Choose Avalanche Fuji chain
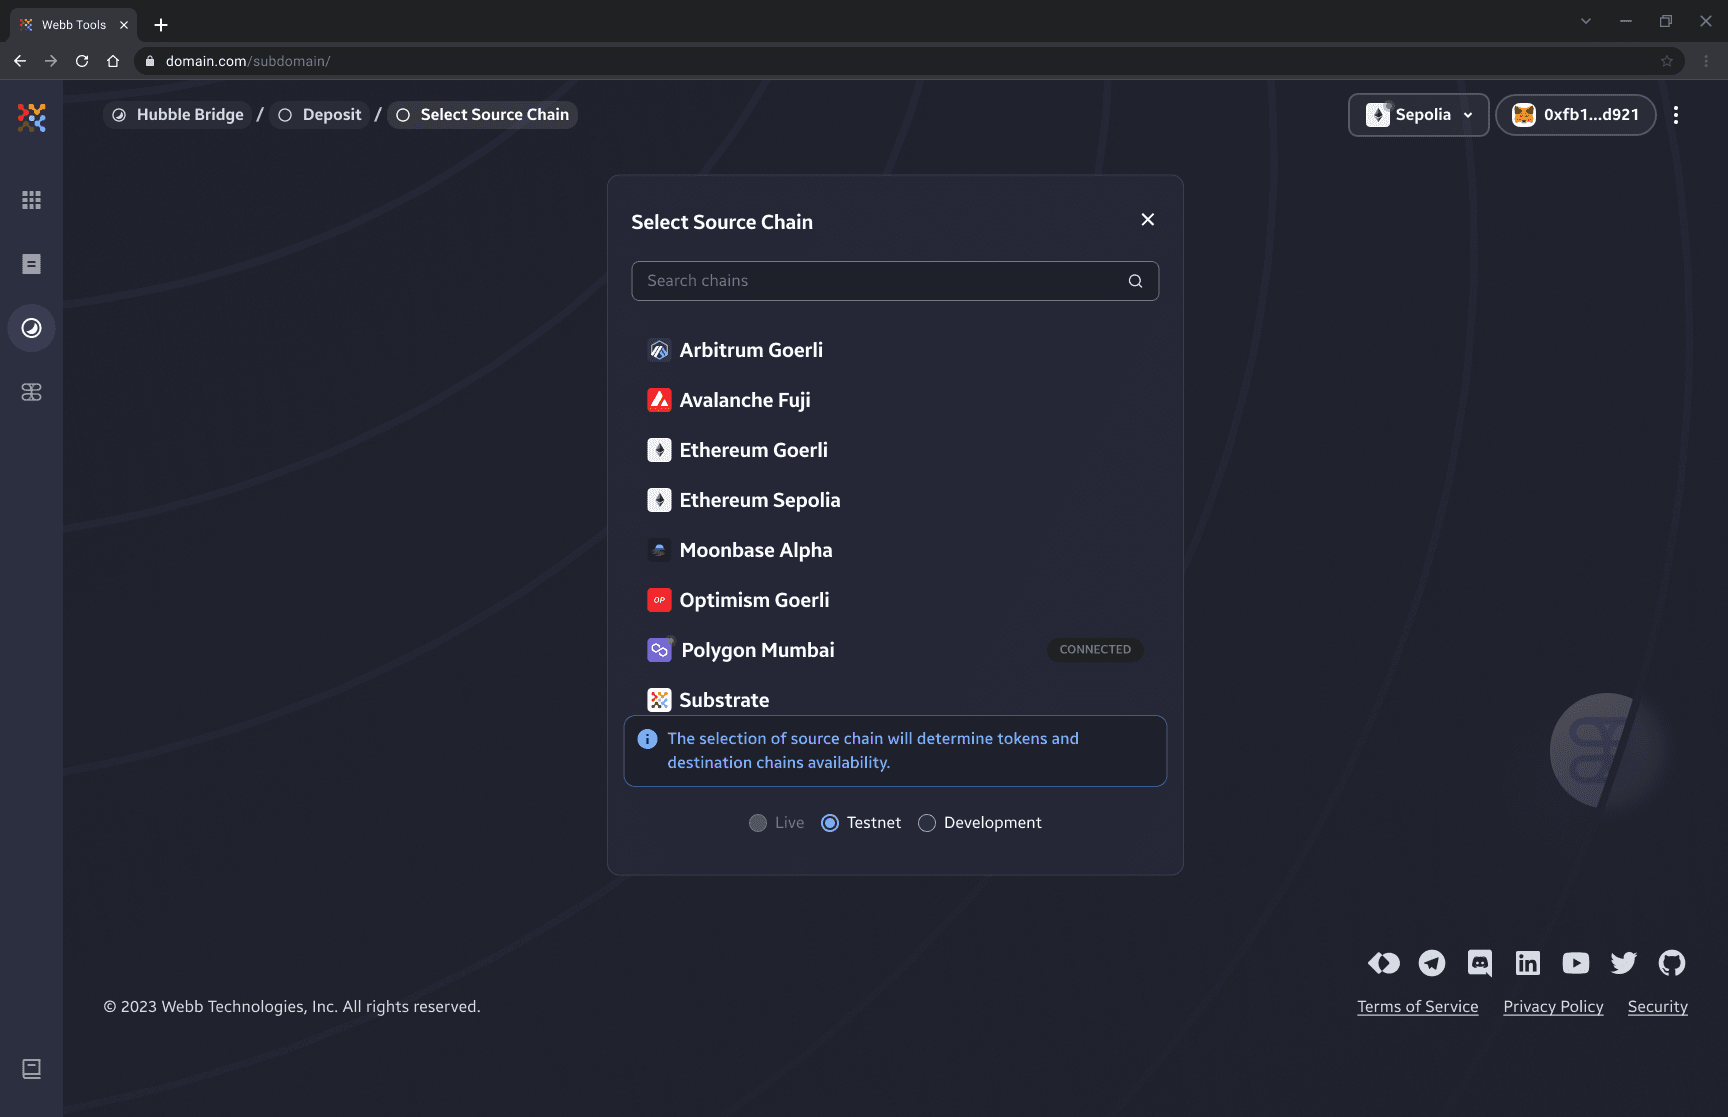This screenshot has height=1117, width=1728. click(x=895, y=400)
